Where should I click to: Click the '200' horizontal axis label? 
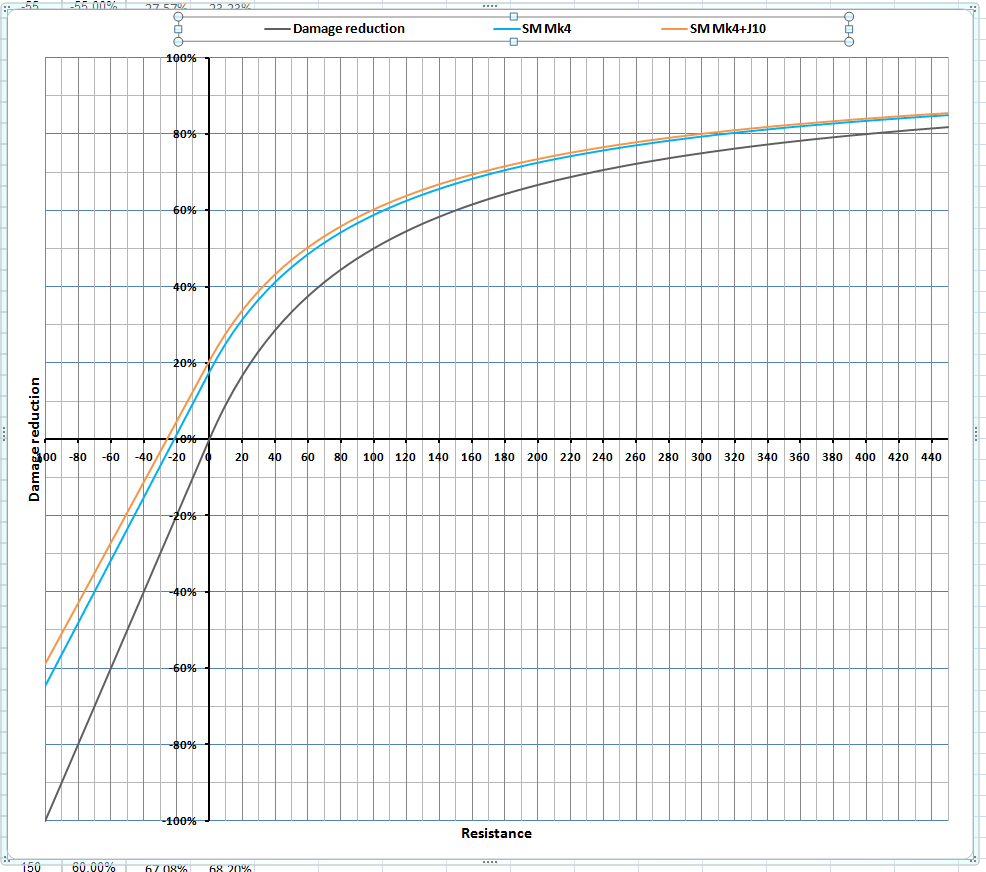[x=537, y=457]
